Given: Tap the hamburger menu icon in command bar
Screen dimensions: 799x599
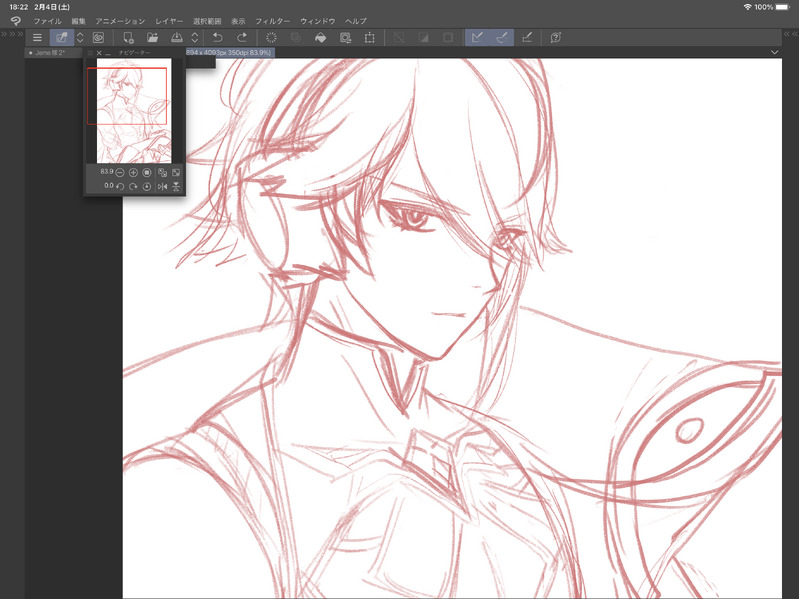Looking at the screenshot, I should (x=37, y=37).
